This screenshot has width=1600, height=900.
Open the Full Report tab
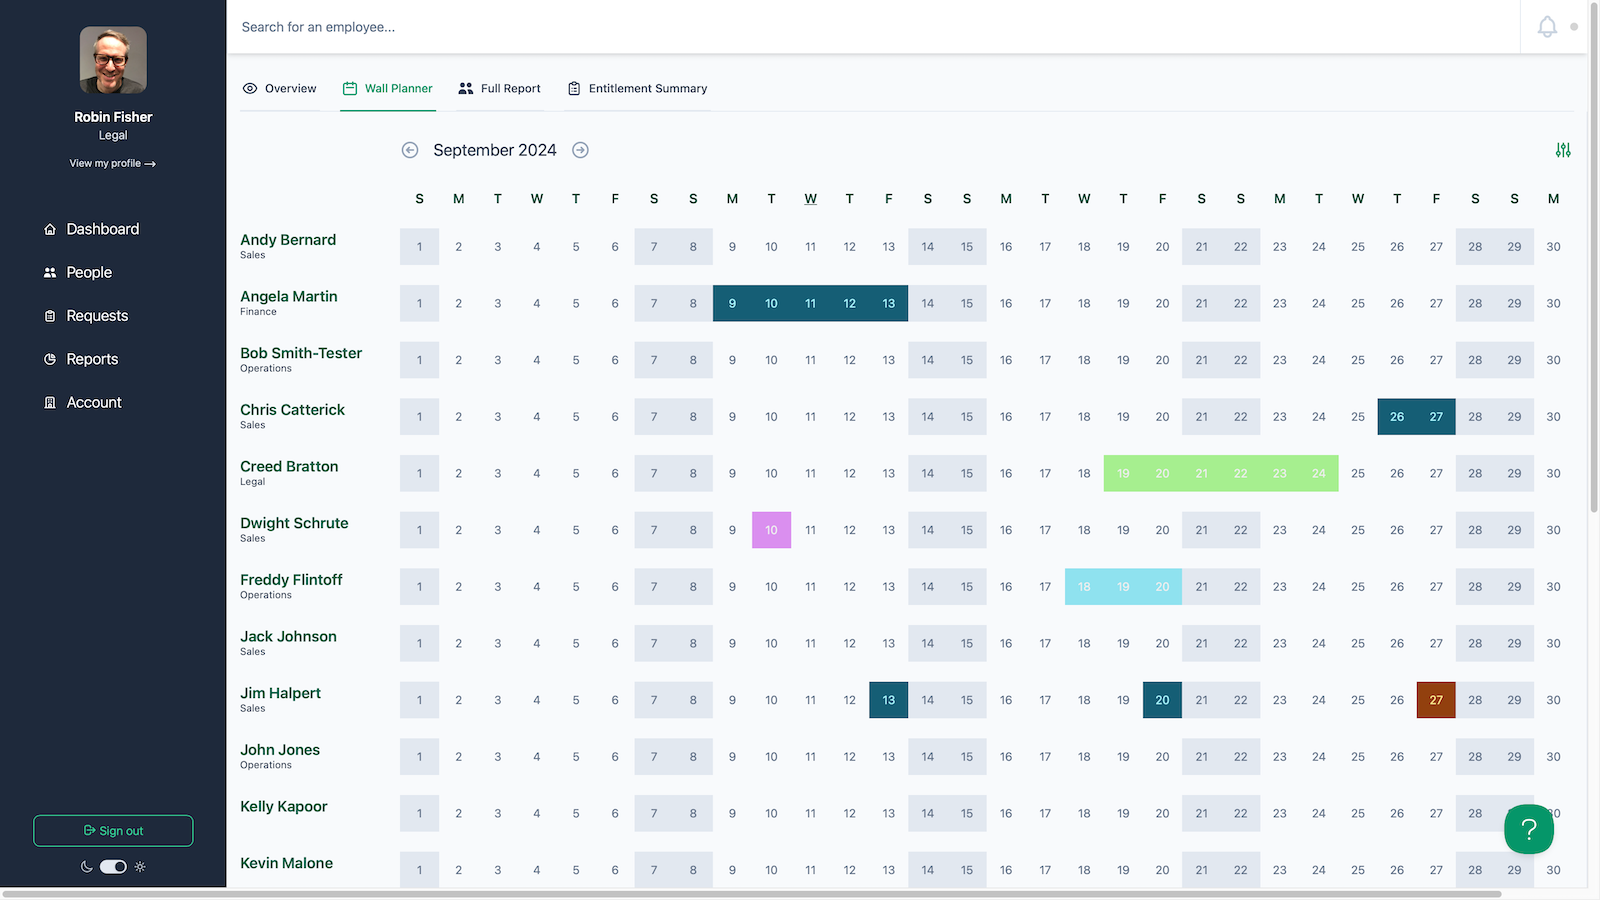click(x=500, y=89)
